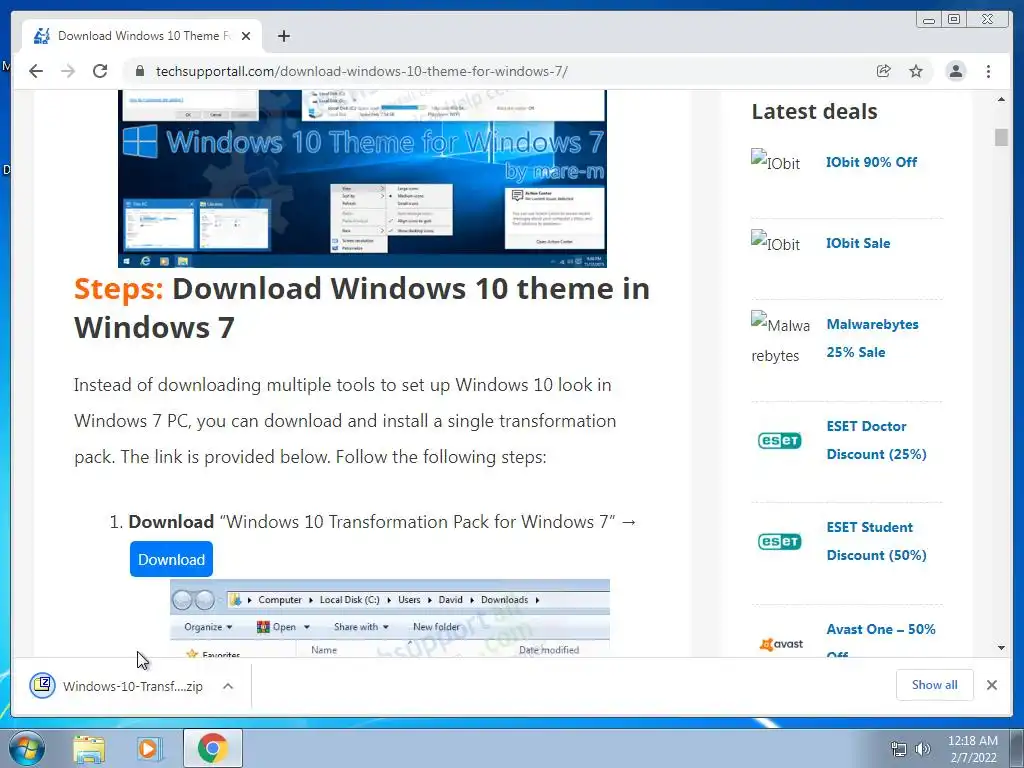Open Chrome's three-dot menu
The image size is (1024, 768).
coord(989,71)
